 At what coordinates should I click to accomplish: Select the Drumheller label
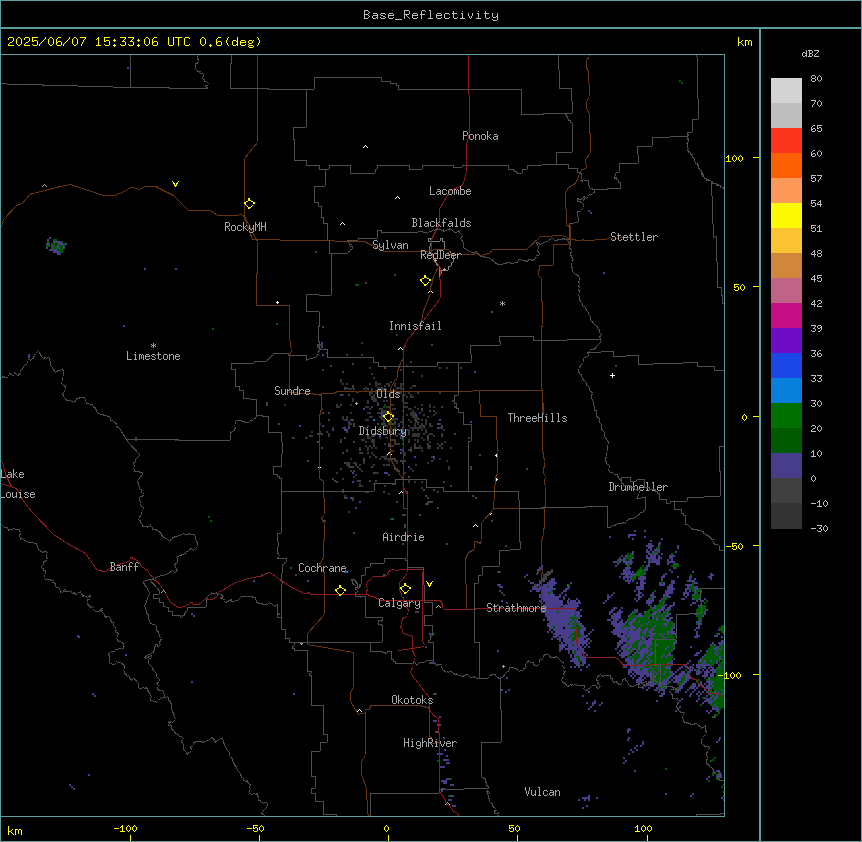pyautogui.click(x=638, y=487)
